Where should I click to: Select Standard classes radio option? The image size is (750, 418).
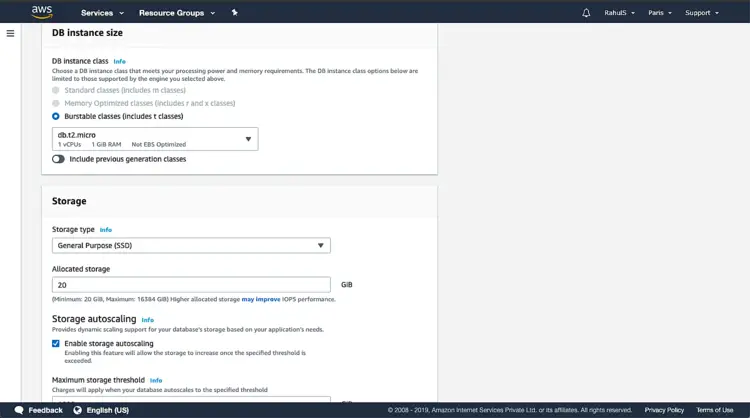(55, 90)
